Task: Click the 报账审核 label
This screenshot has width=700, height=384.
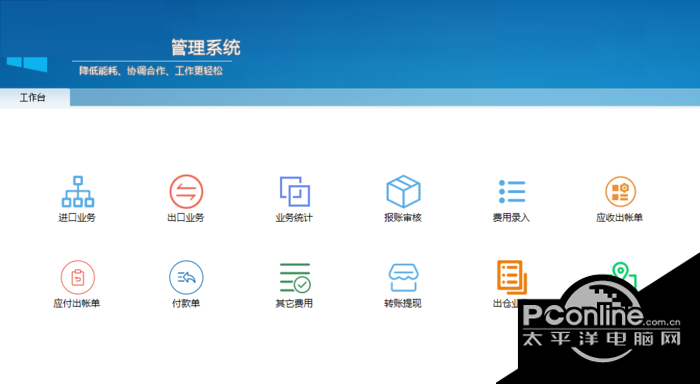Action: click(x=403, y=217)
